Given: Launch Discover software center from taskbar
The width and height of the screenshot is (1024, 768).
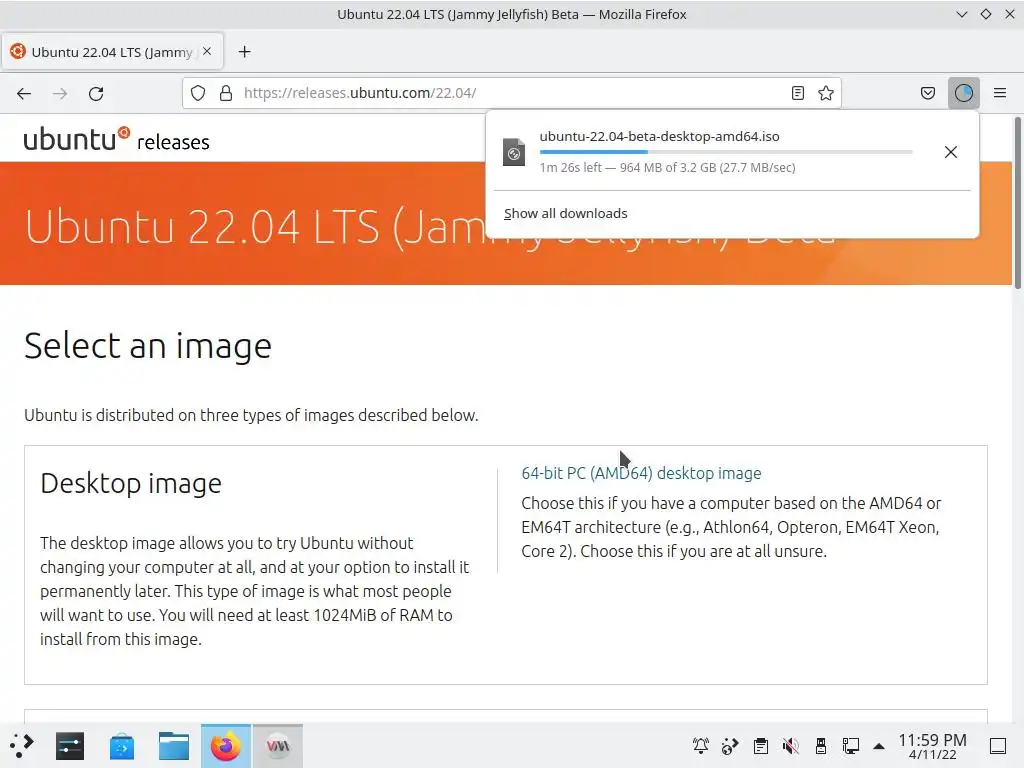Looking at the screenshot, I should click(x=121, y=746).
